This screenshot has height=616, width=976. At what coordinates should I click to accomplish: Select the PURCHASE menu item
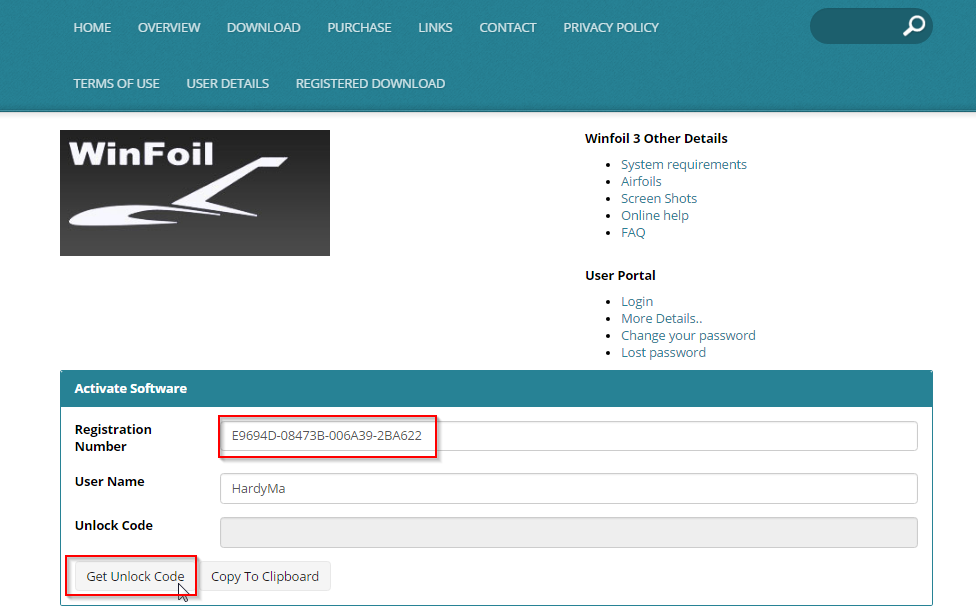click(359, 27)
